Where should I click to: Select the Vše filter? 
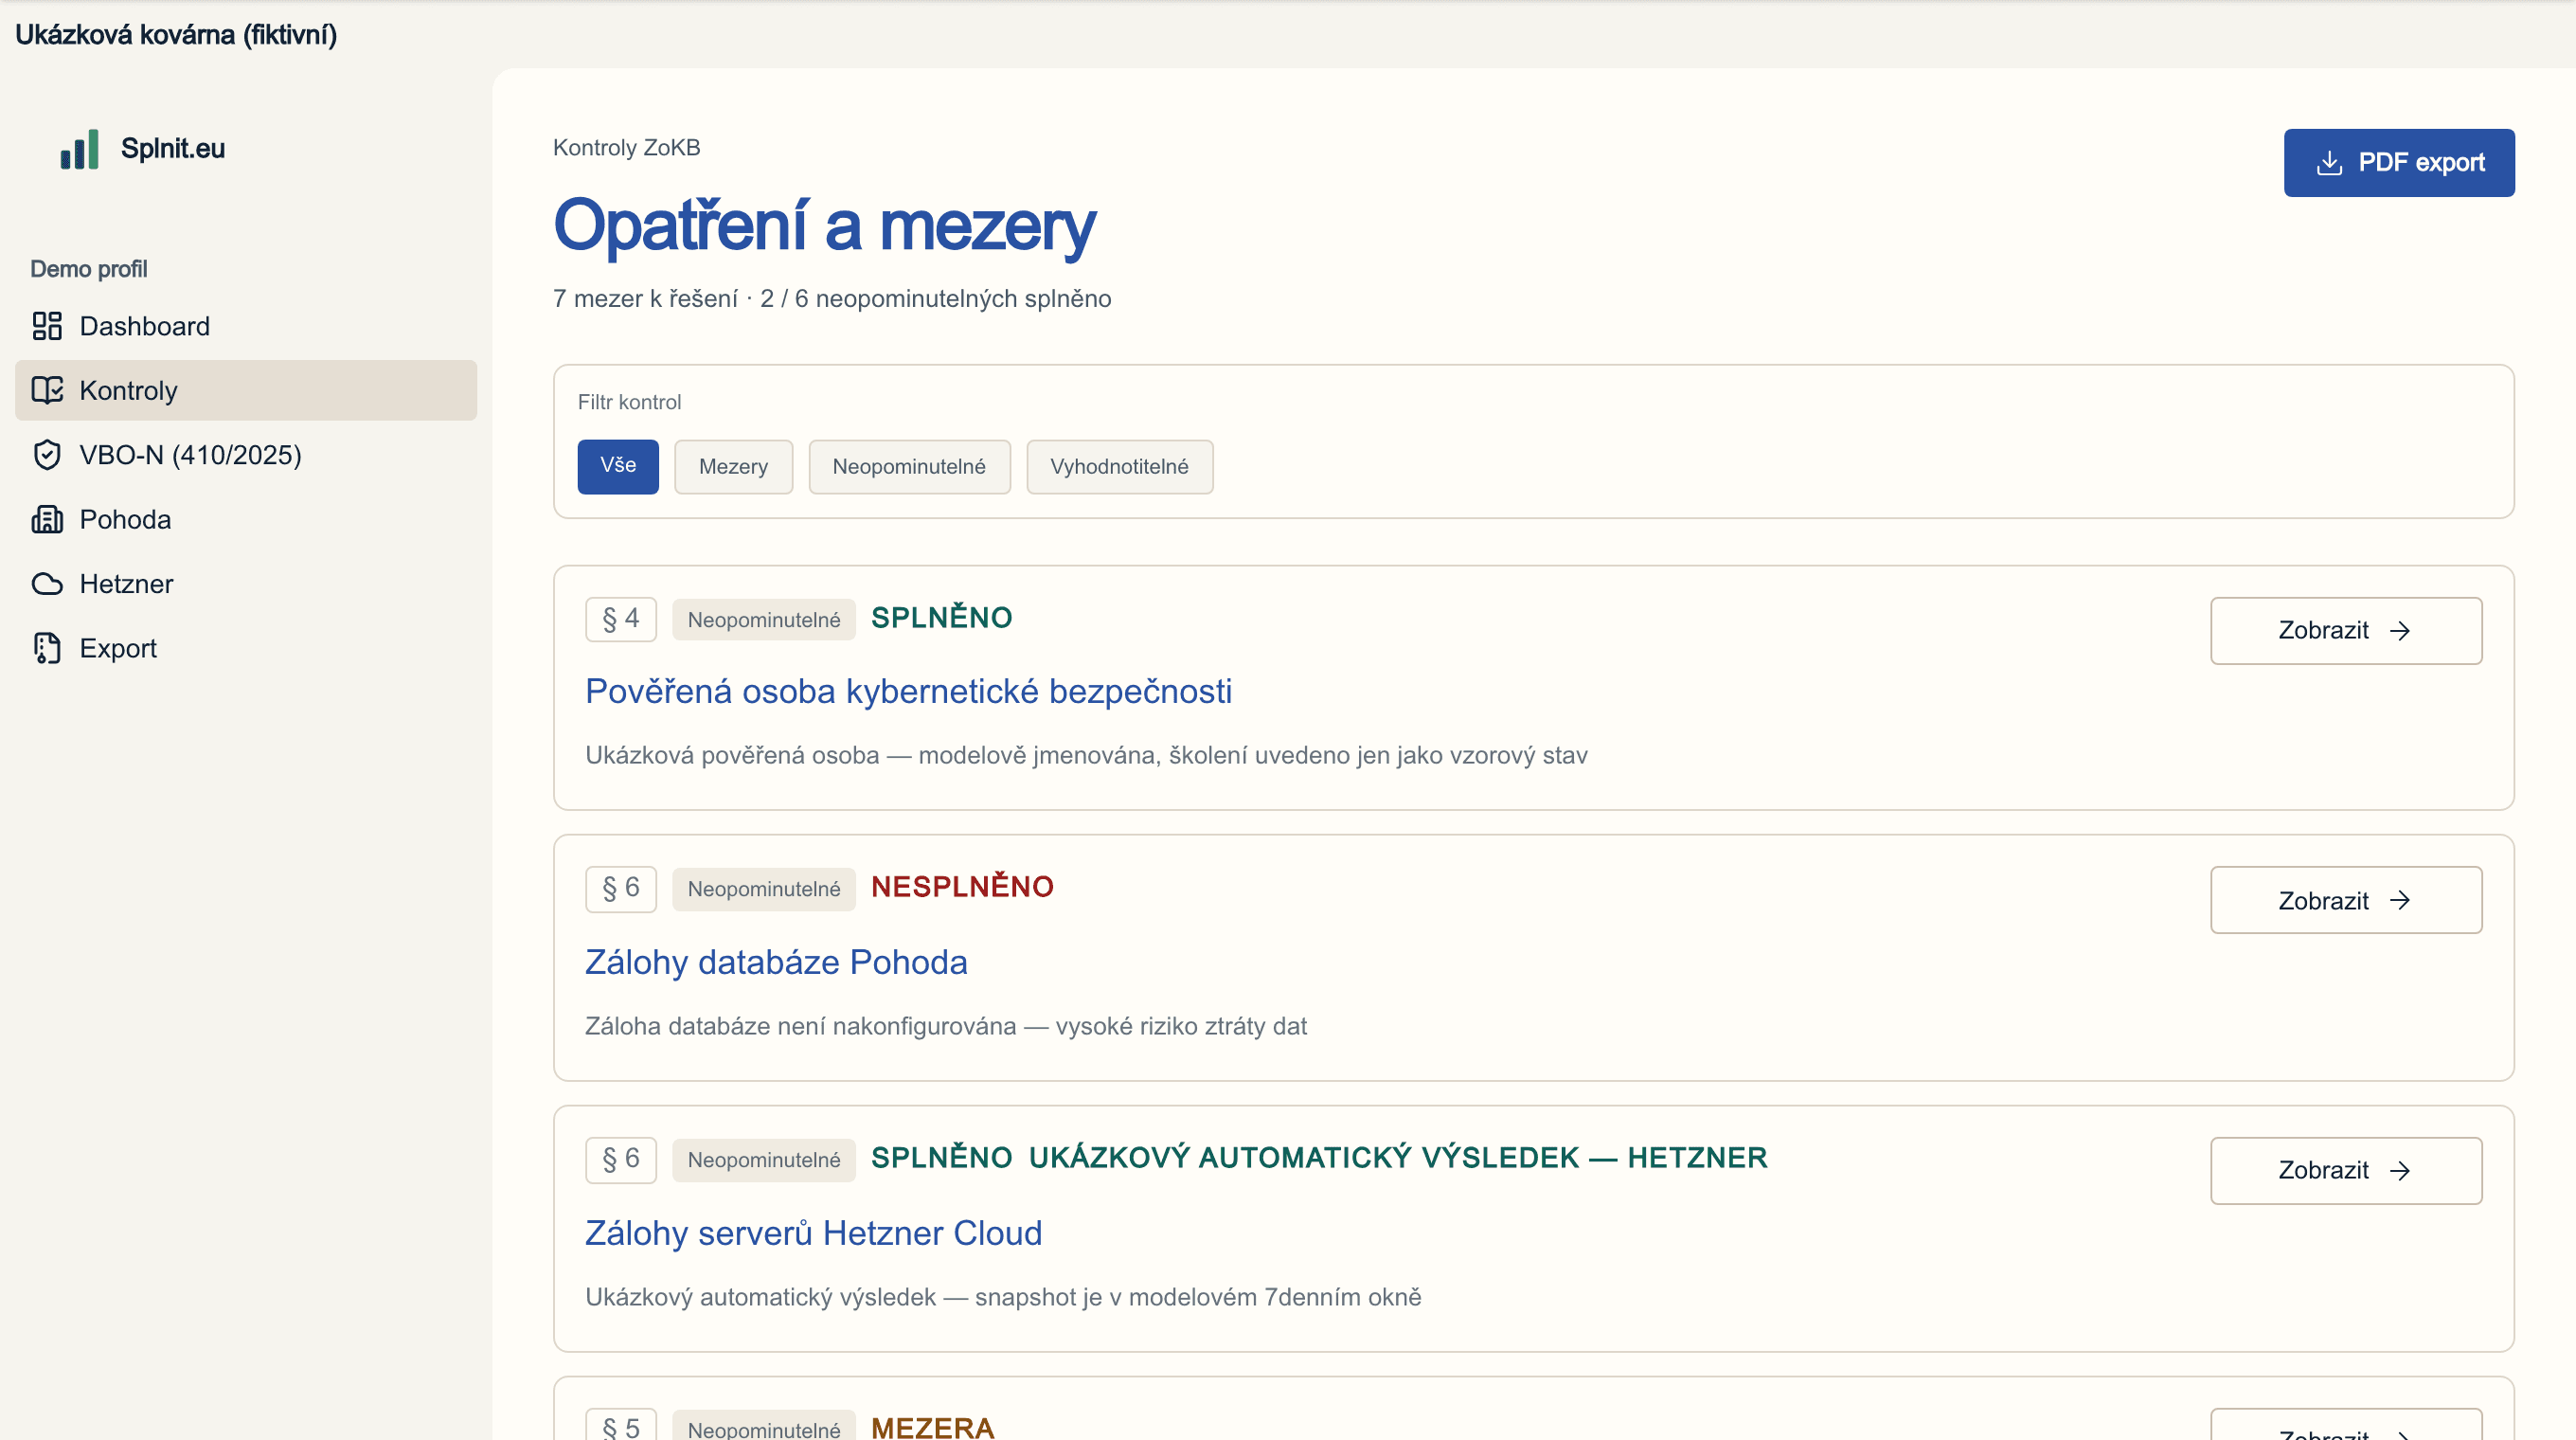(618, 466)
